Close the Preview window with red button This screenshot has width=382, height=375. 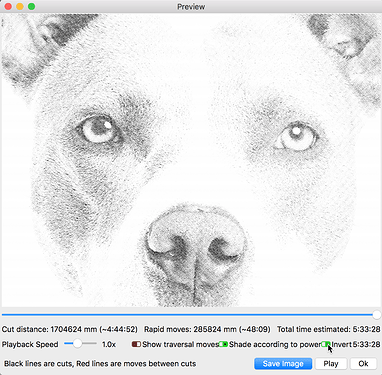[8, 6]
